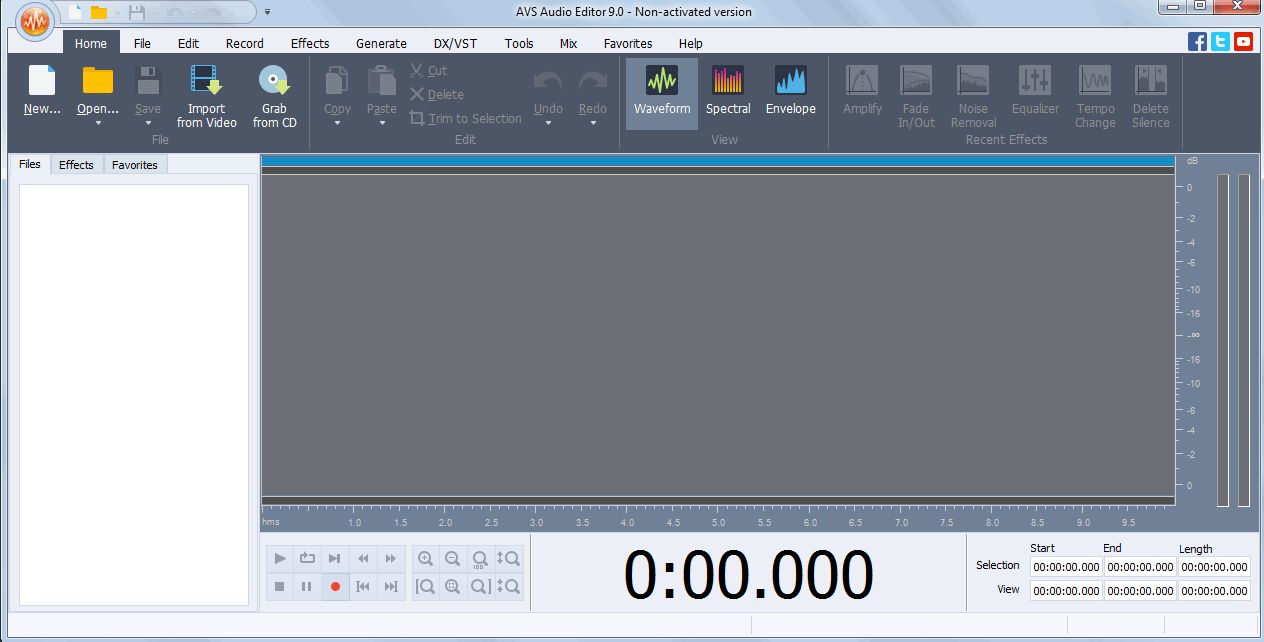Expand the Save button dropdown arrow
Viewport: 1264px width, 642px height.
(148, 123)
